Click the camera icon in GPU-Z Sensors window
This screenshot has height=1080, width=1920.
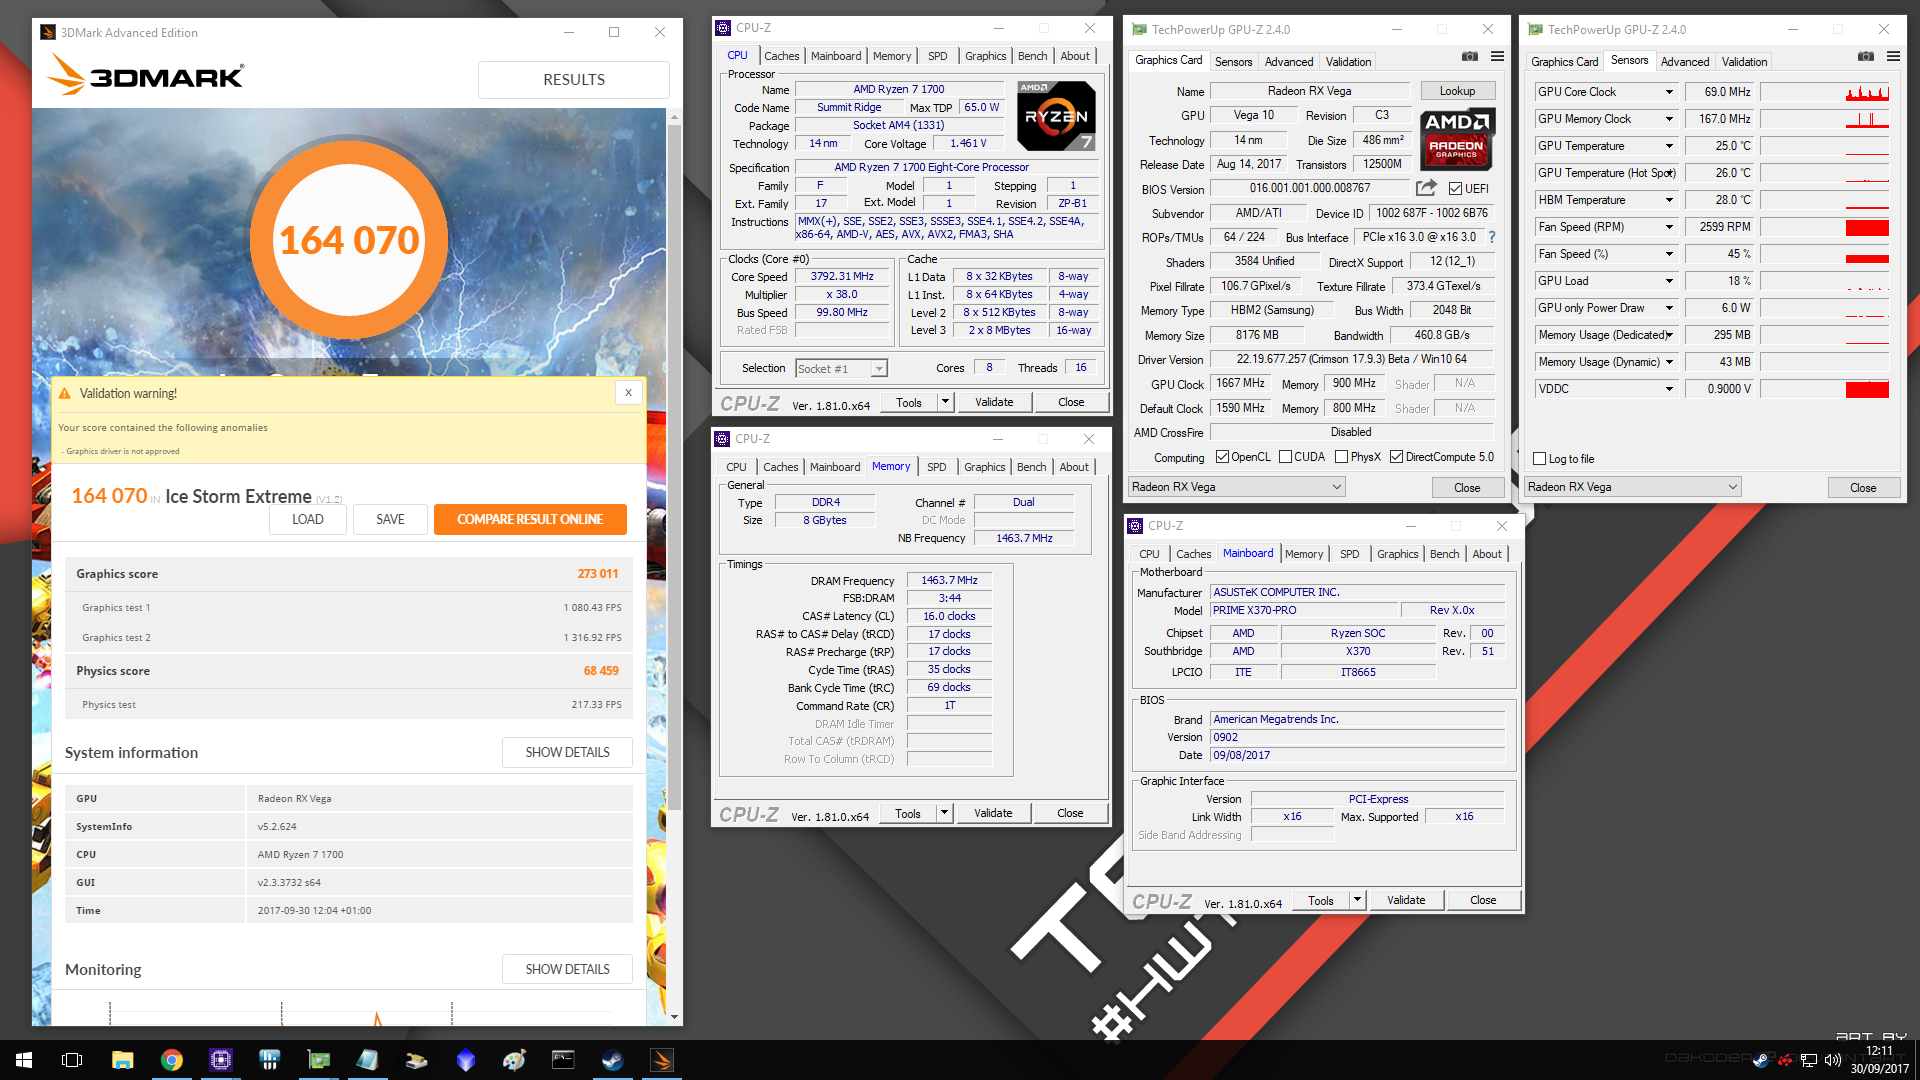[x=1865, y=57]
